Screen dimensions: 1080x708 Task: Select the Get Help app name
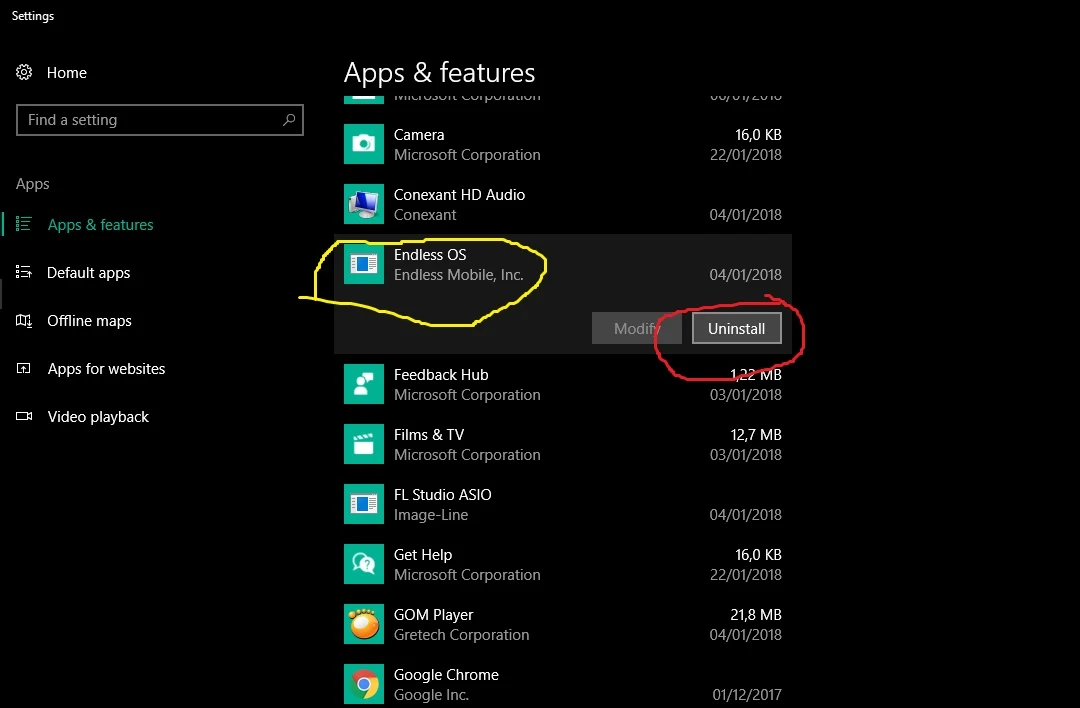coord(423,554)
